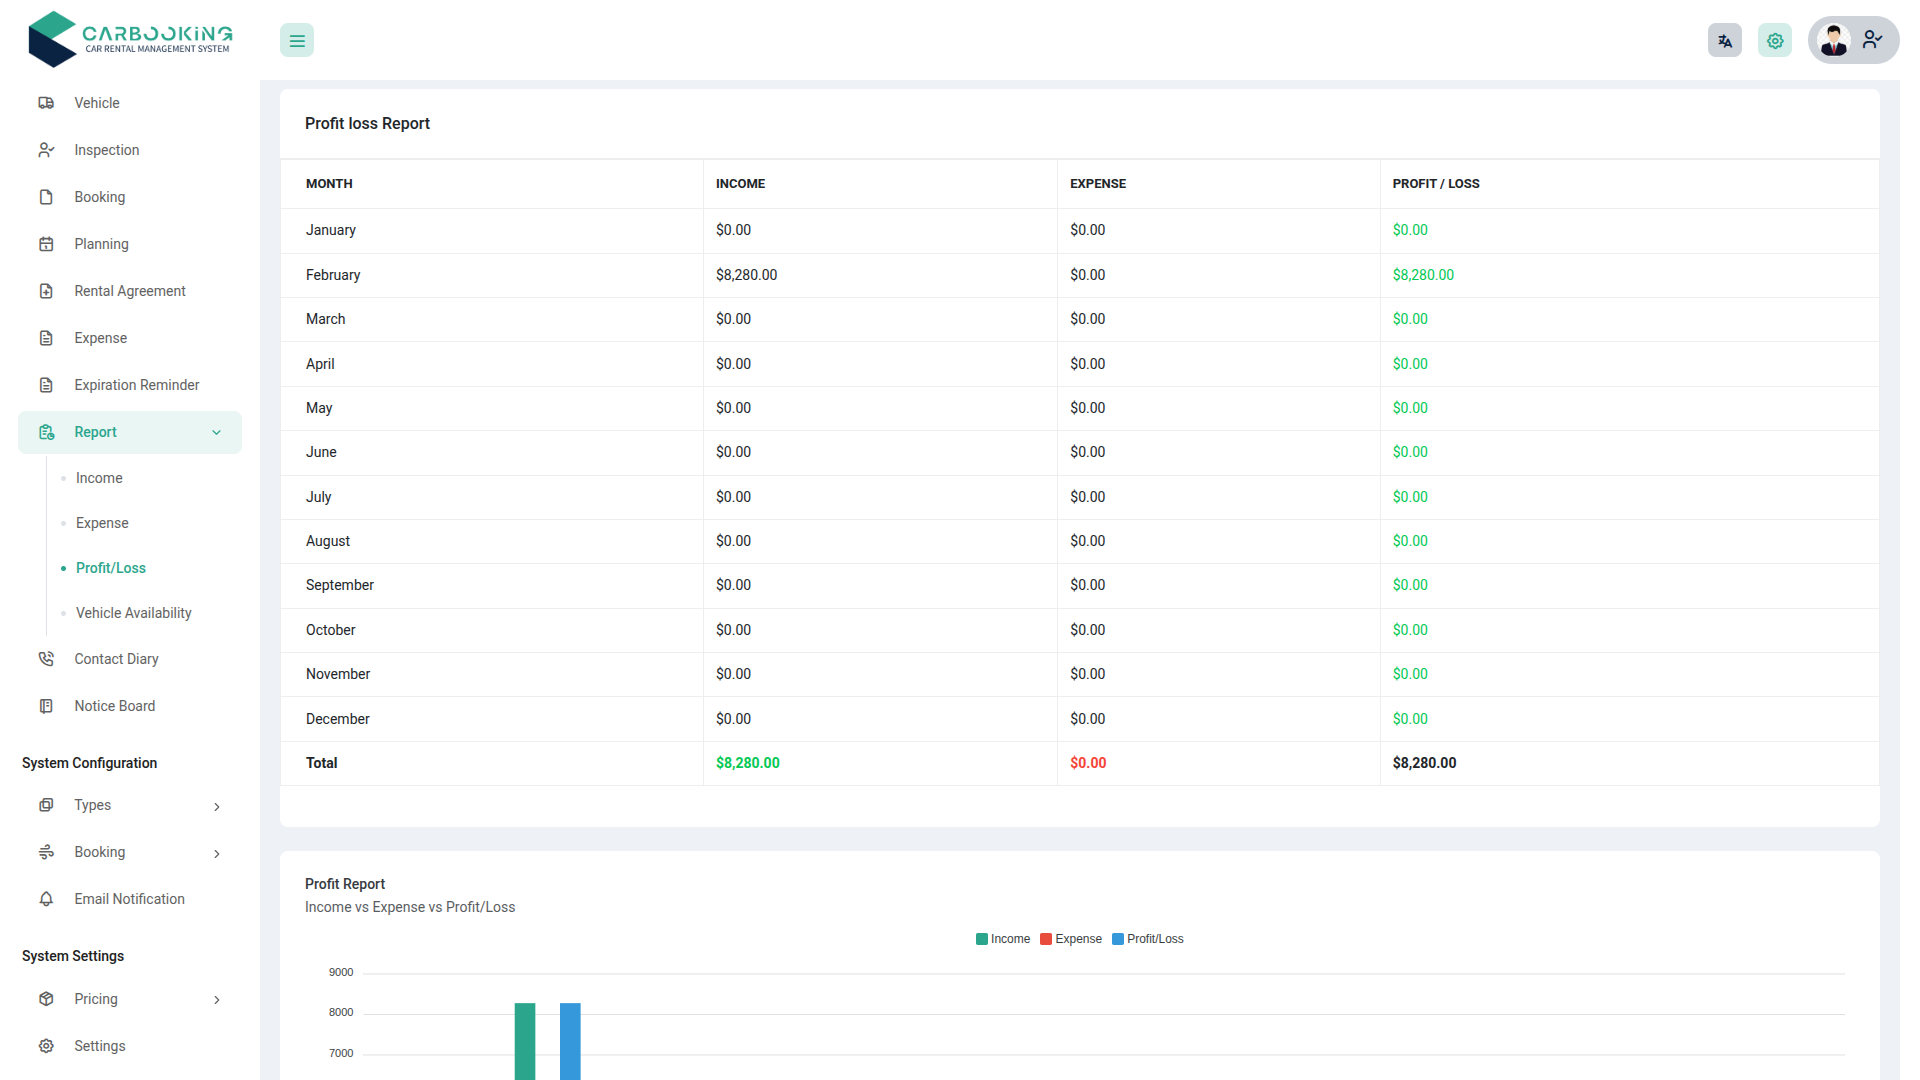Click the Expiration Reminder link
The height and width of the screenshot is (1080, 1920).
136,385
